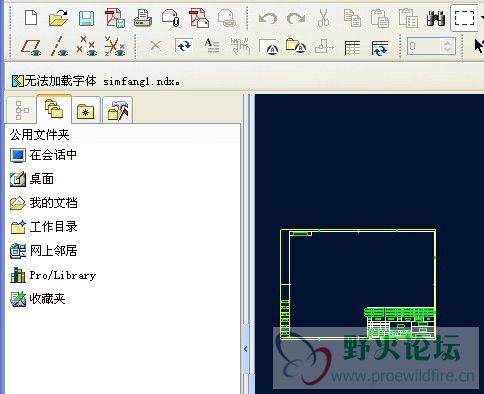The image size is (484, 394).
Task: Switch to the Favorites tab
Action: click(86, 110)
